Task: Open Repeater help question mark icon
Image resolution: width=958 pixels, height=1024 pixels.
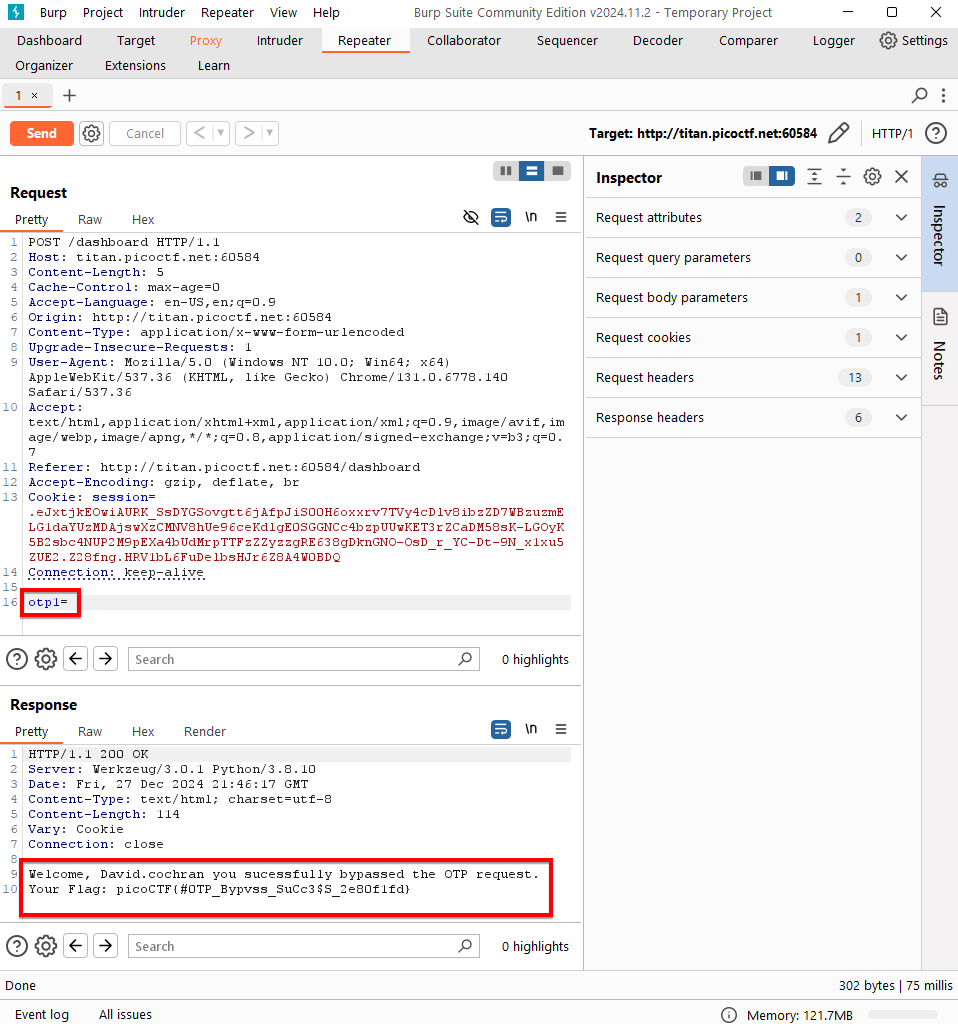Action: (x=936, y=133)
